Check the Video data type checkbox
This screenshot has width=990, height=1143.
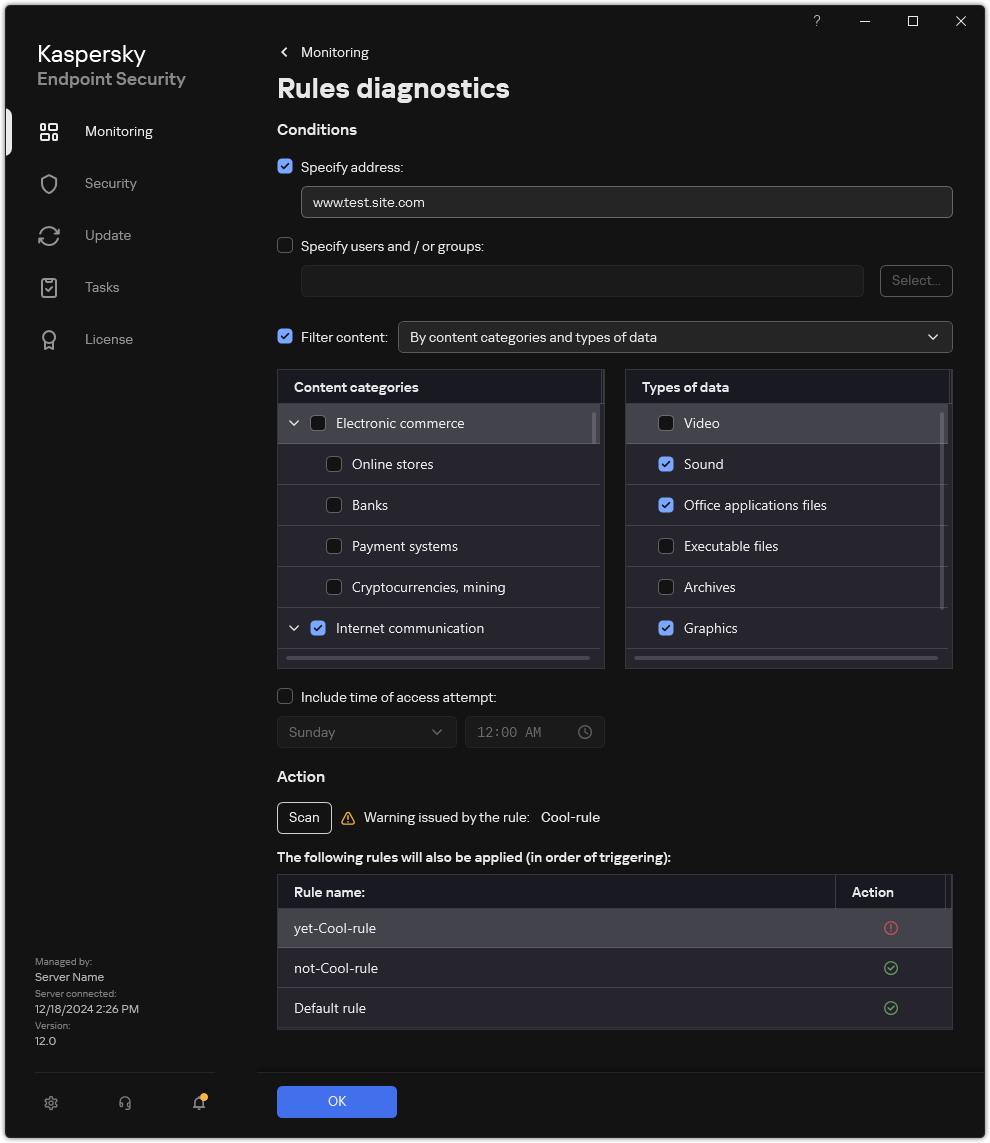pos(666,423)
